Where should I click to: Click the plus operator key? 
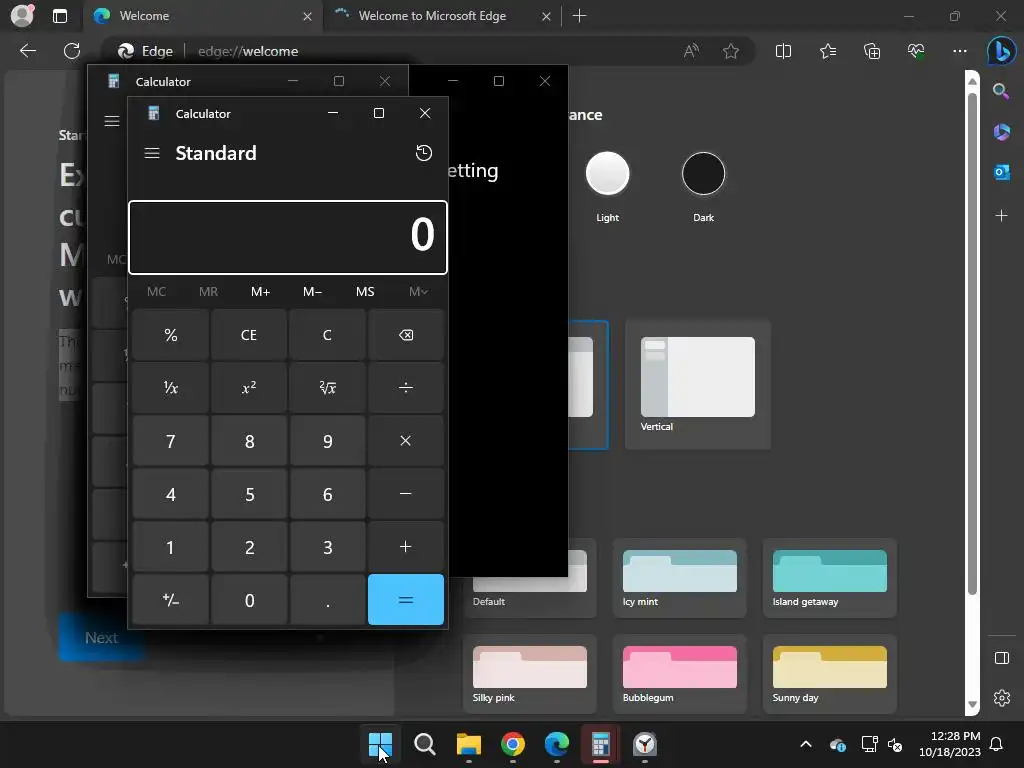coord(406,547)
